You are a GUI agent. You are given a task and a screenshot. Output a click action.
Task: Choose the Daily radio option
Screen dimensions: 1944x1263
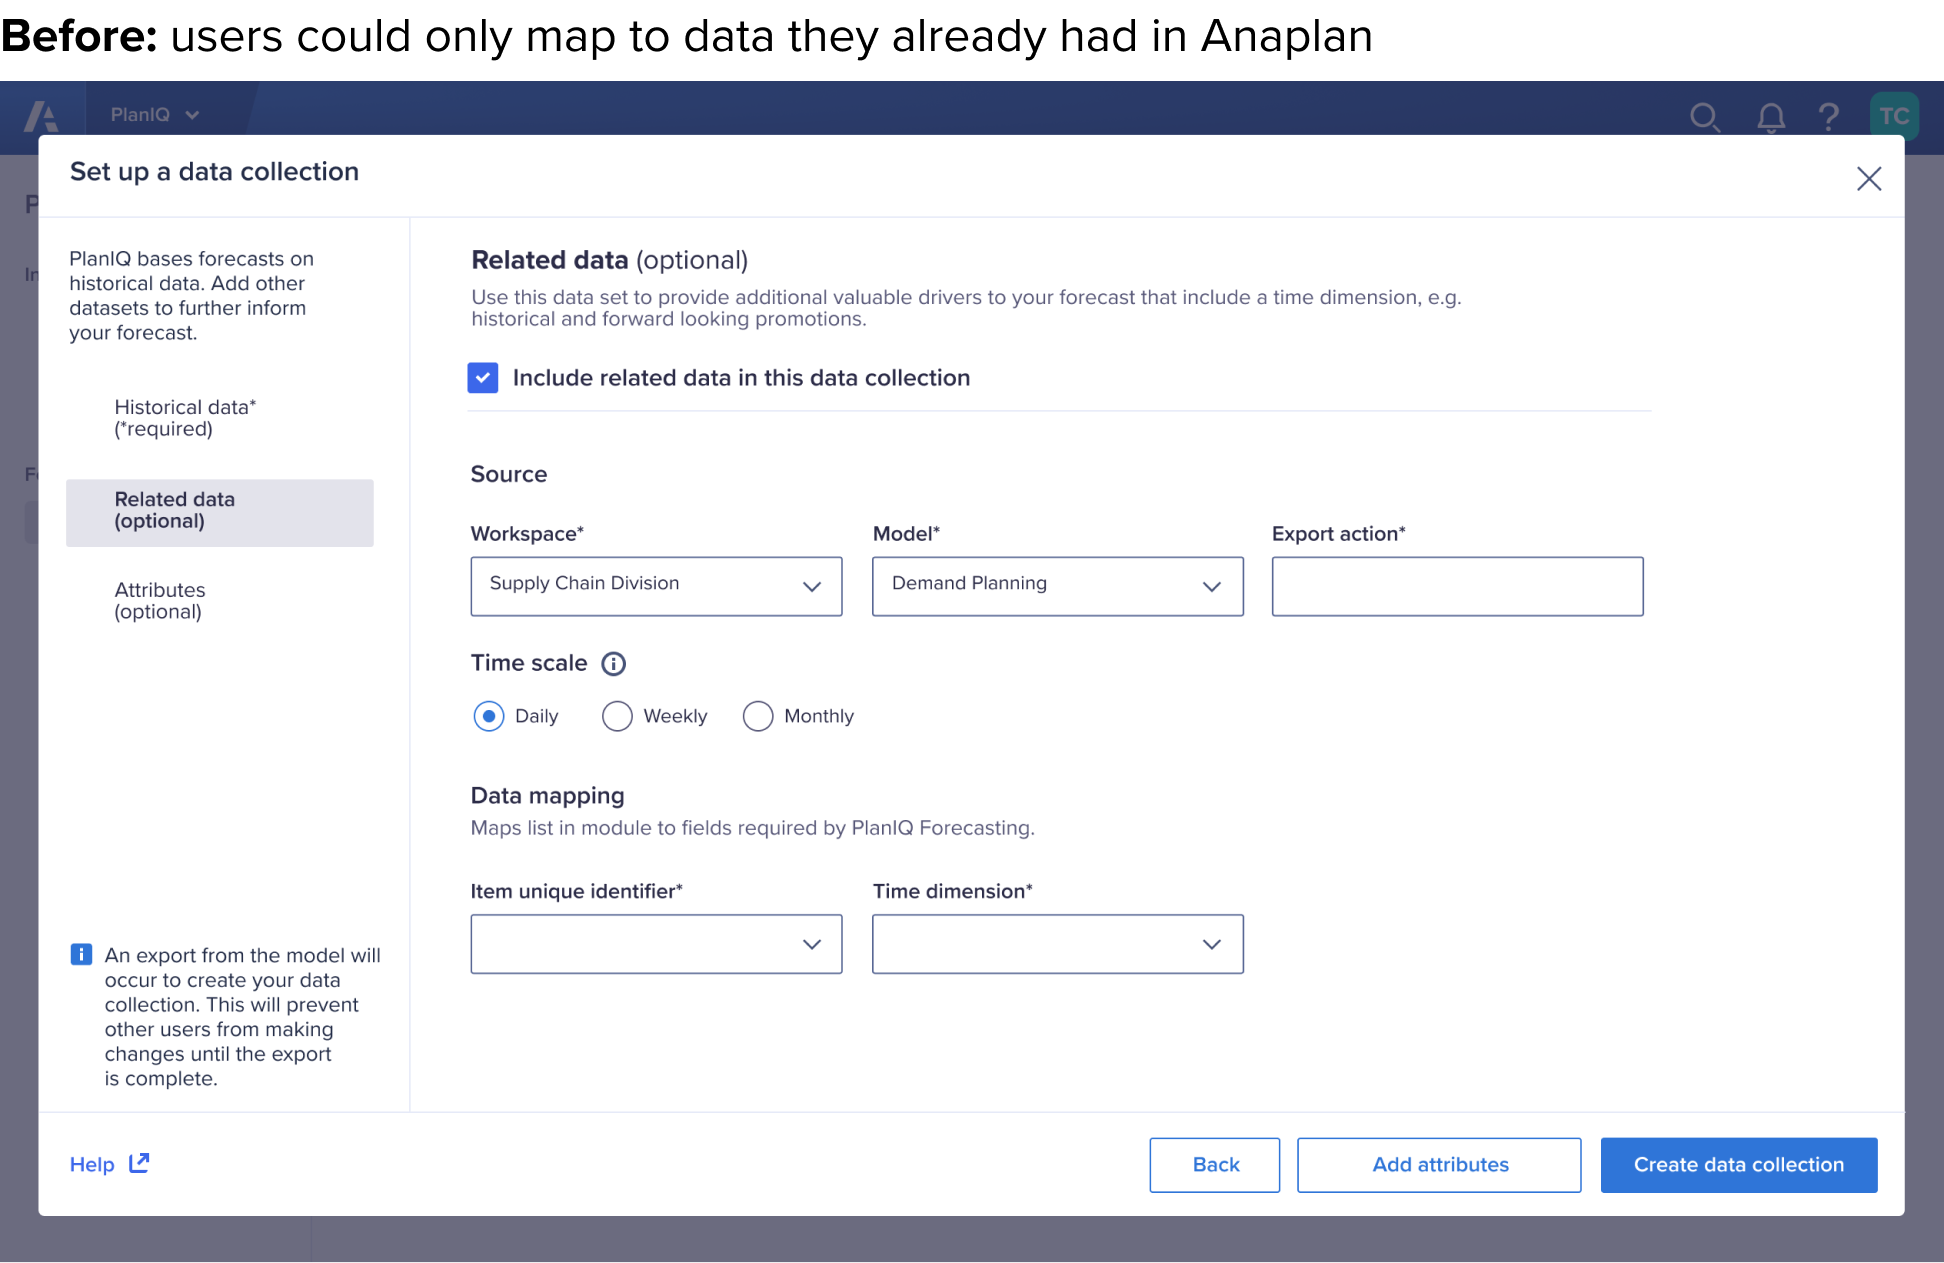click(x=489, y=716)
